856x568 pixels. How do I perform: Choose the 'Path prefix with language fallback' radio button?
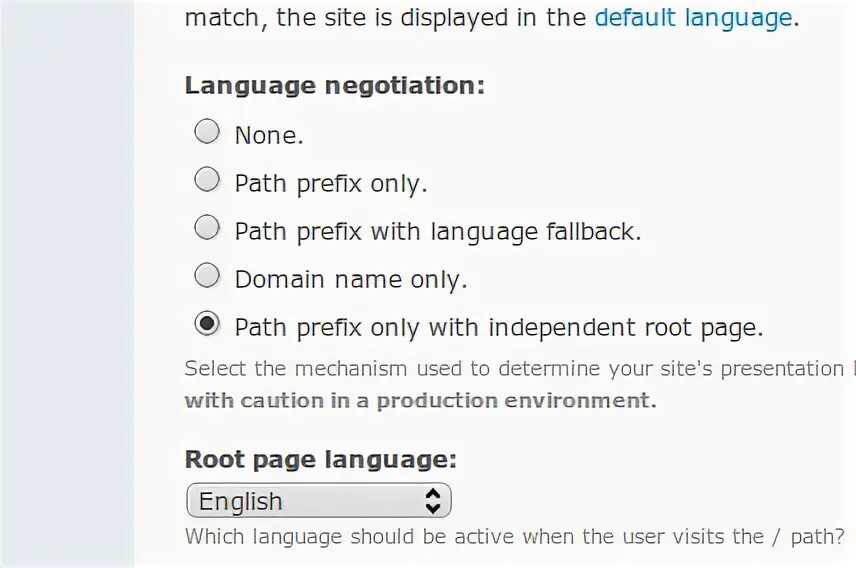pos(207,228)
